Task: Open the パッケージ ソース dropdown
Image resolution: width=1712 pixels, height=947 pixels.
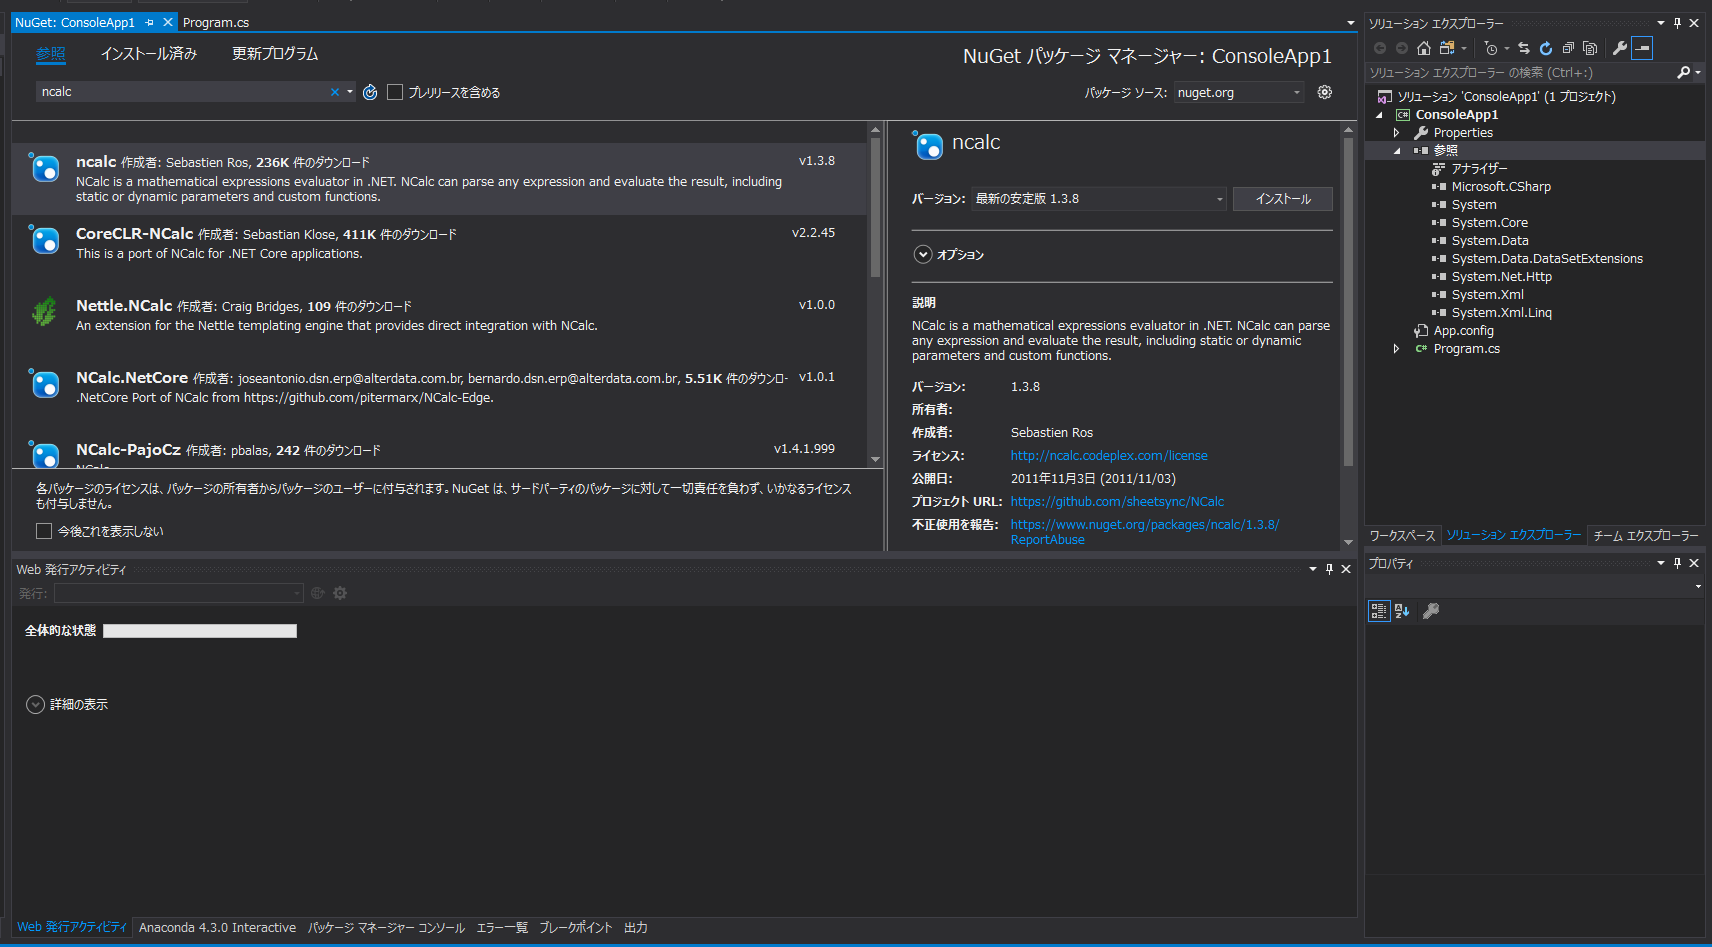Action: click(1238, 92)
